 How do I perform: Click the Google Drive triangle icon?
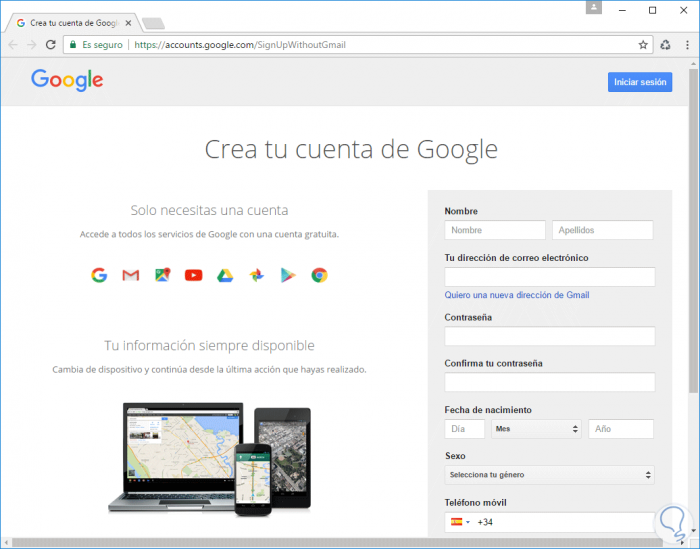[225, 276]
